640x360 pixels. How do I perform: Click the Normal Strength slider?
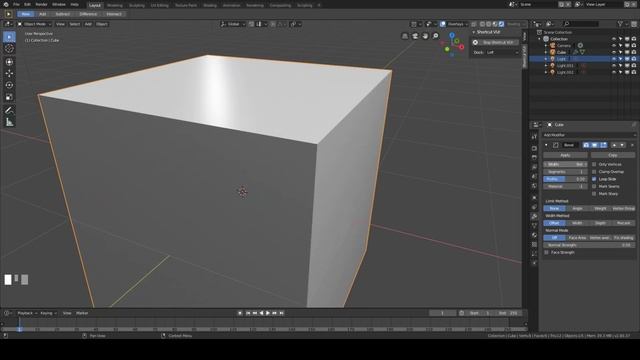point(589,245)
